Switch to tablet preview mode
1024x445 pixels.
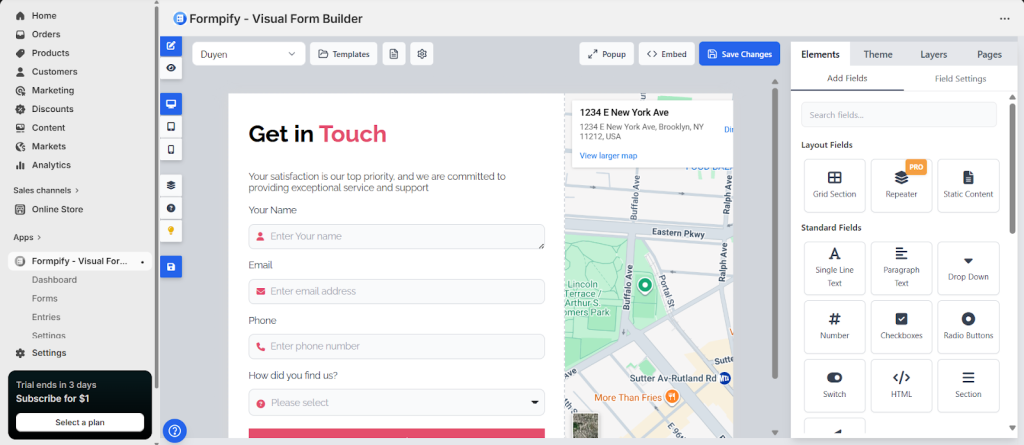pos(171,127)
